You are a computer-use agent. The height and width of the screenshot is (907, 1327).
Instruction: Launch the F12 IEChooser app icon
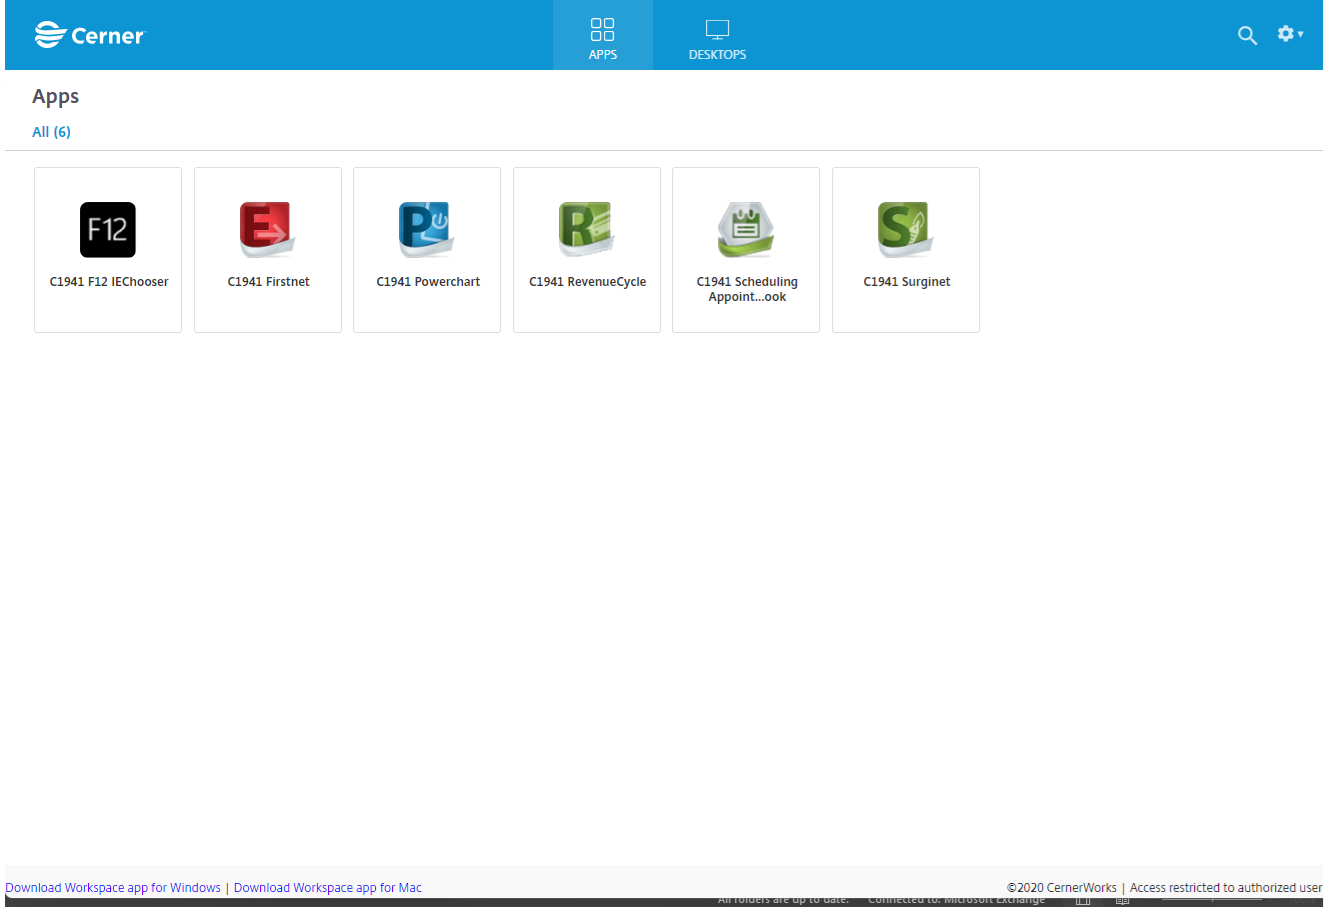108,230
